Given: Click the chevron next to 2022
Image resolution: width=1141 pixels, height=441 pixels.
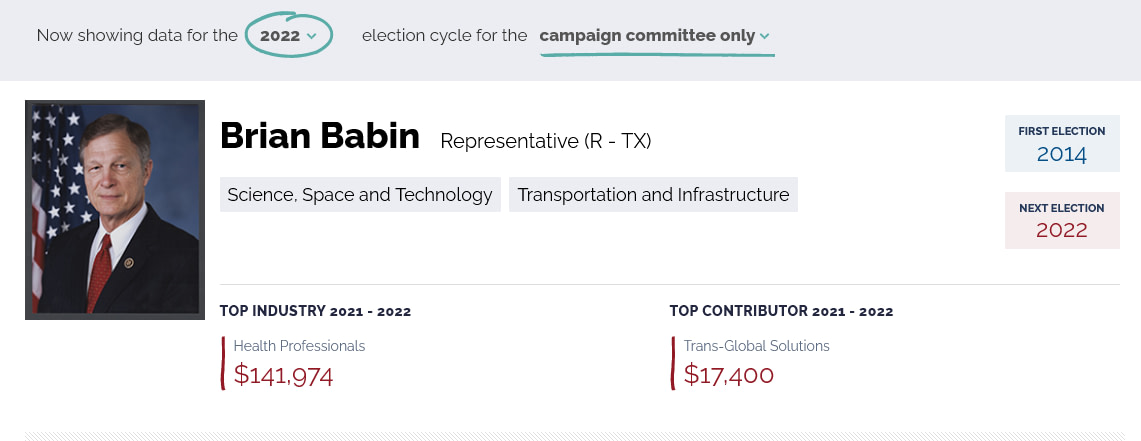Looking at the screenshot, I should [311, 36].
